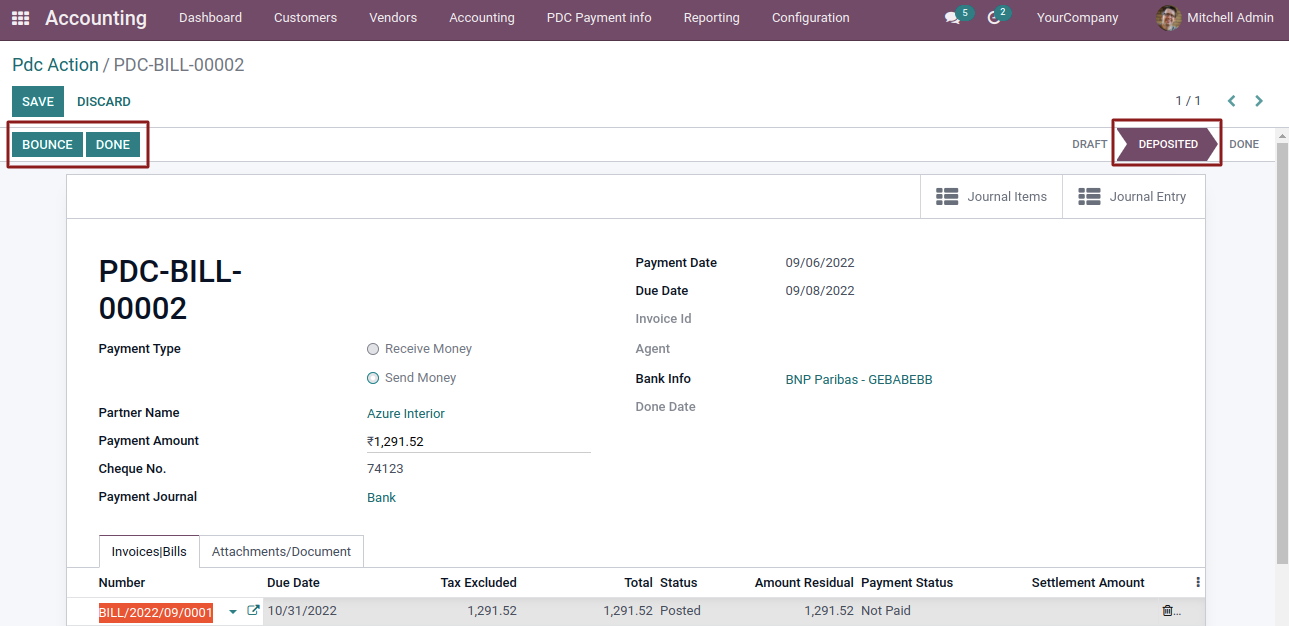Open Customers menu
The image size is (1289, 626).
point(305,18)
